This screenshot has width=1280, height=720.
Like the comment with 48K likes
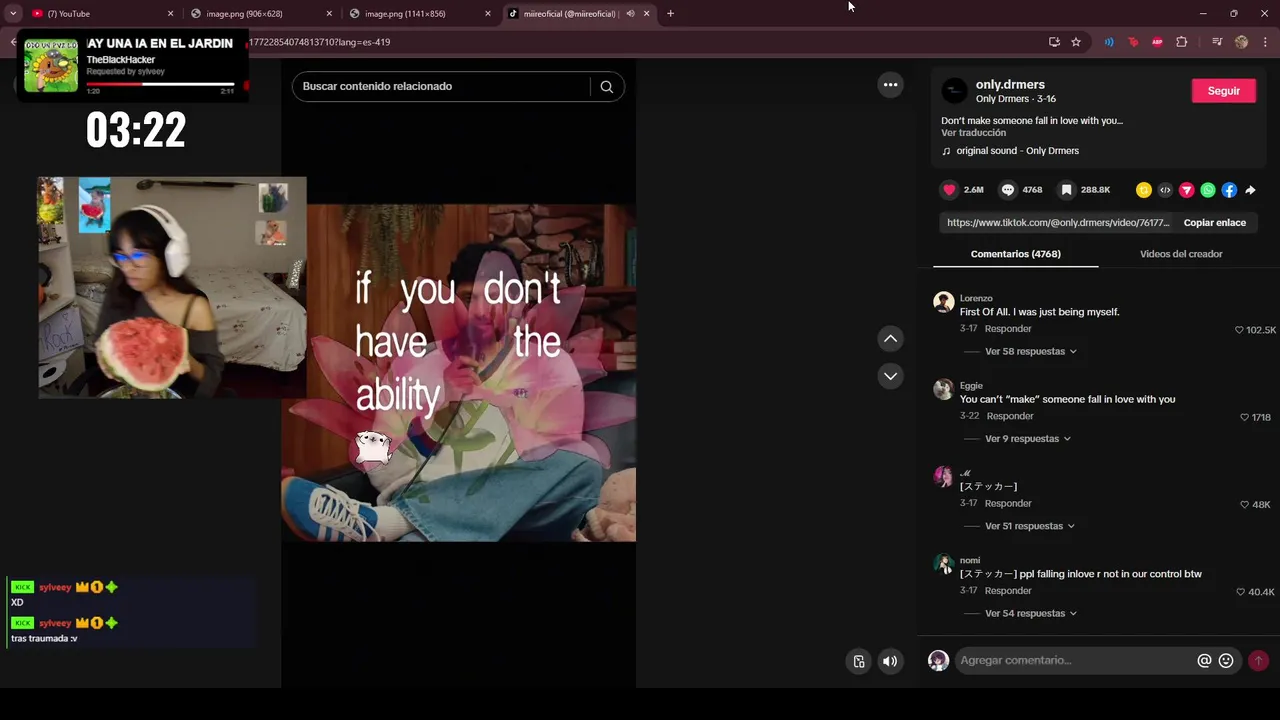pos(1244,505)
